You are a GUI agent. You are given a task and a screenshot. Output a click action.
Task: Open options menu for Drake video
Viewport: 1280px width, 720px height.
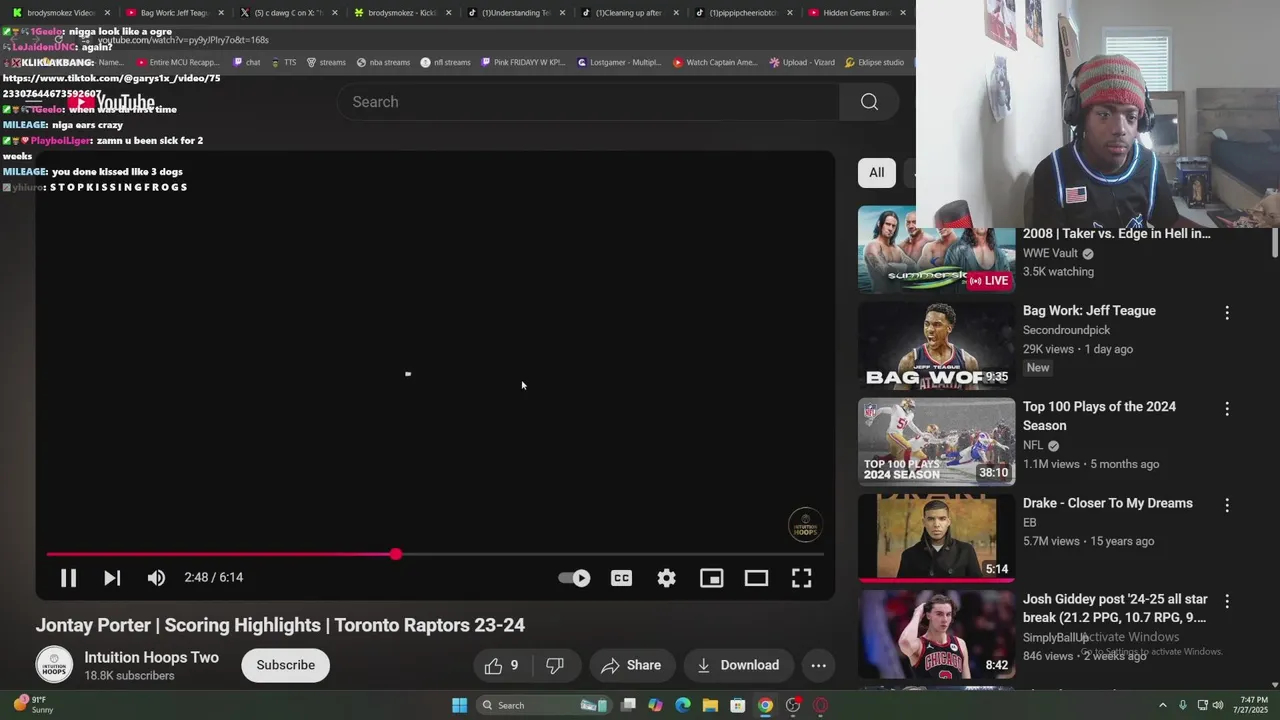click(1227, 505)
